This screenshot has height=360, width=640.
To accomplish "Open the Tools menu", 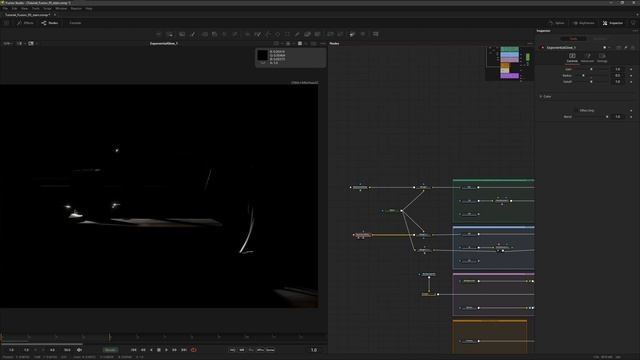I will pyautogui.click(x=36, y=8).
